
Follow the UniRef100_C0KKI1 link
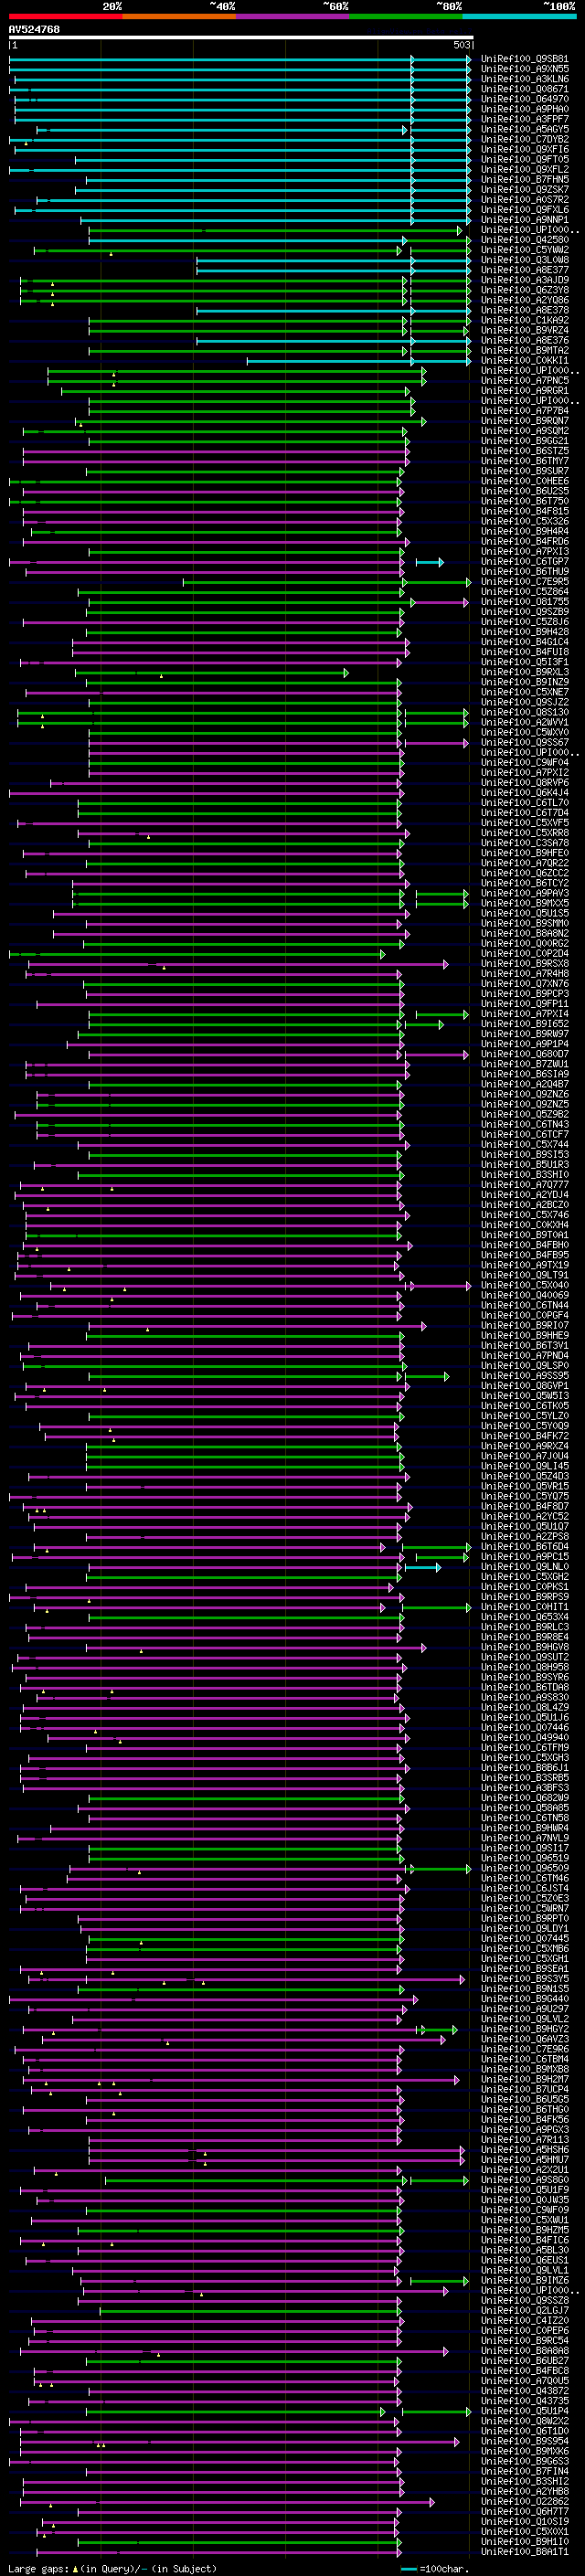click(x=525, y=360)
